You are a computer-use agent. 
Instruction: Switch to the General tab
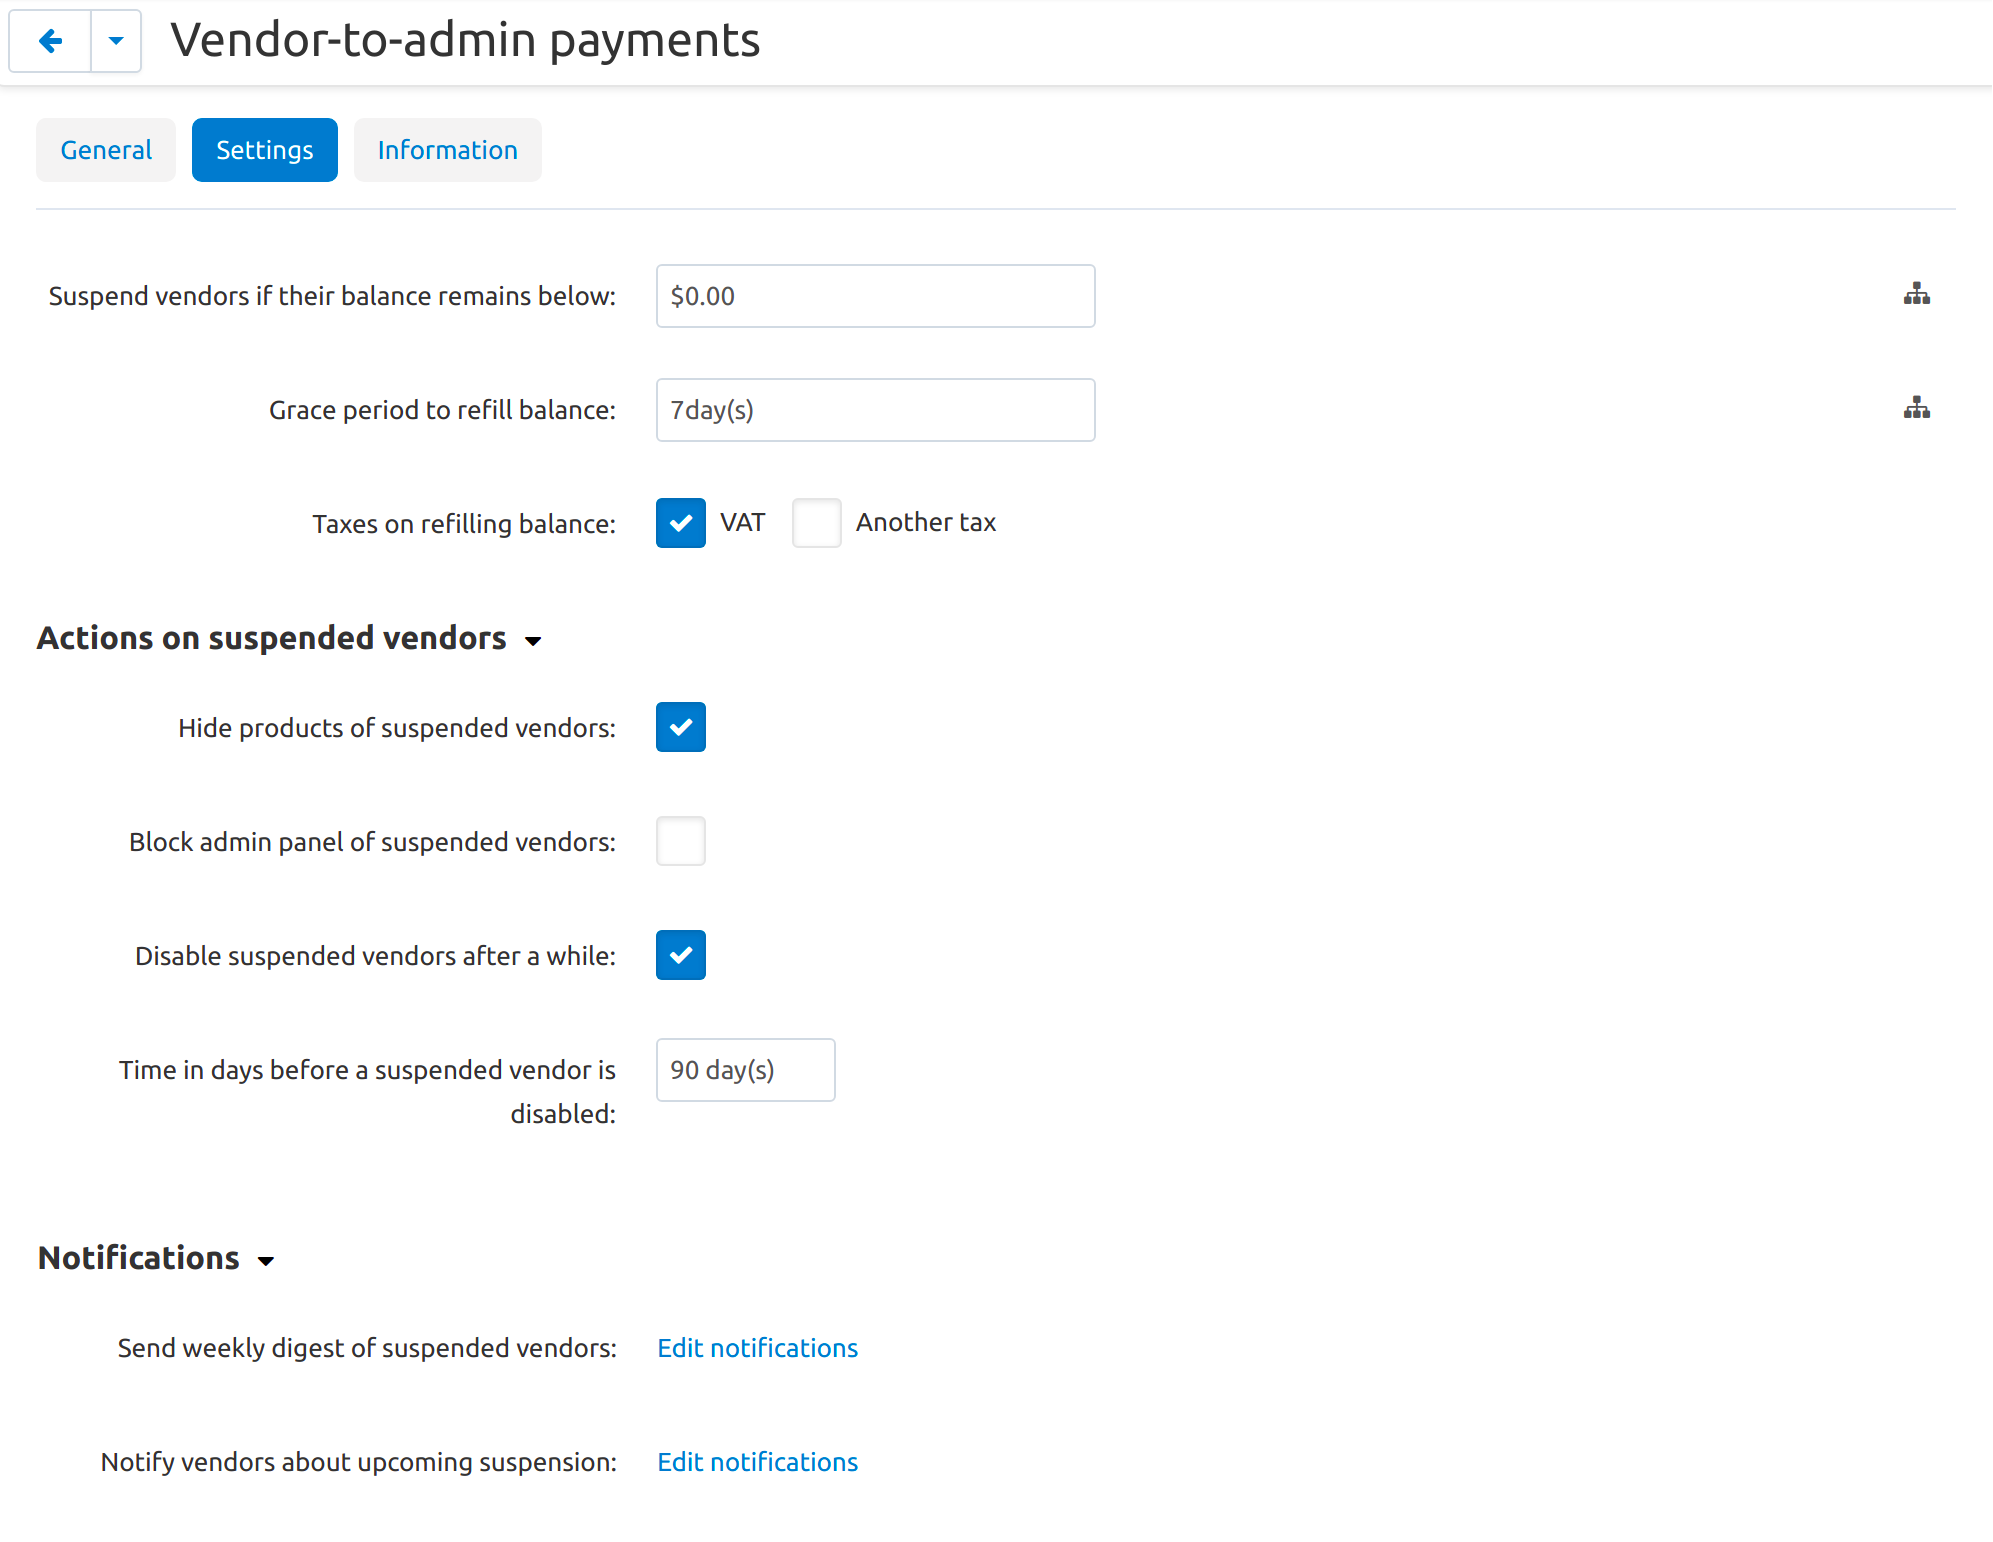pos(106,150)
